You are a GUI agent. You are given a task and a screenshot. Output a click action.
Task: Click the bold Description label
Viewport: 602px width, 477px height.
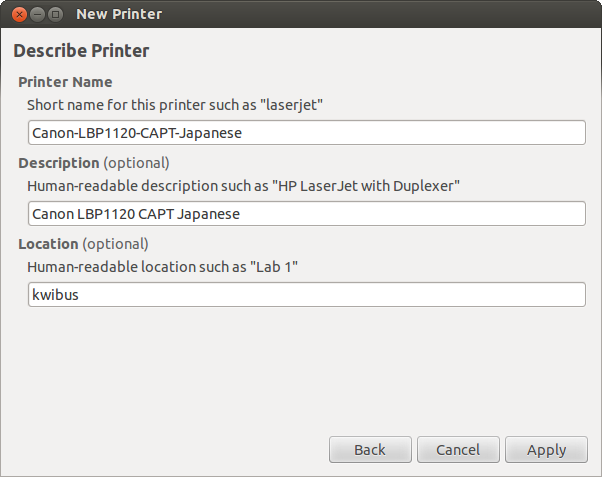coord(59,163)
